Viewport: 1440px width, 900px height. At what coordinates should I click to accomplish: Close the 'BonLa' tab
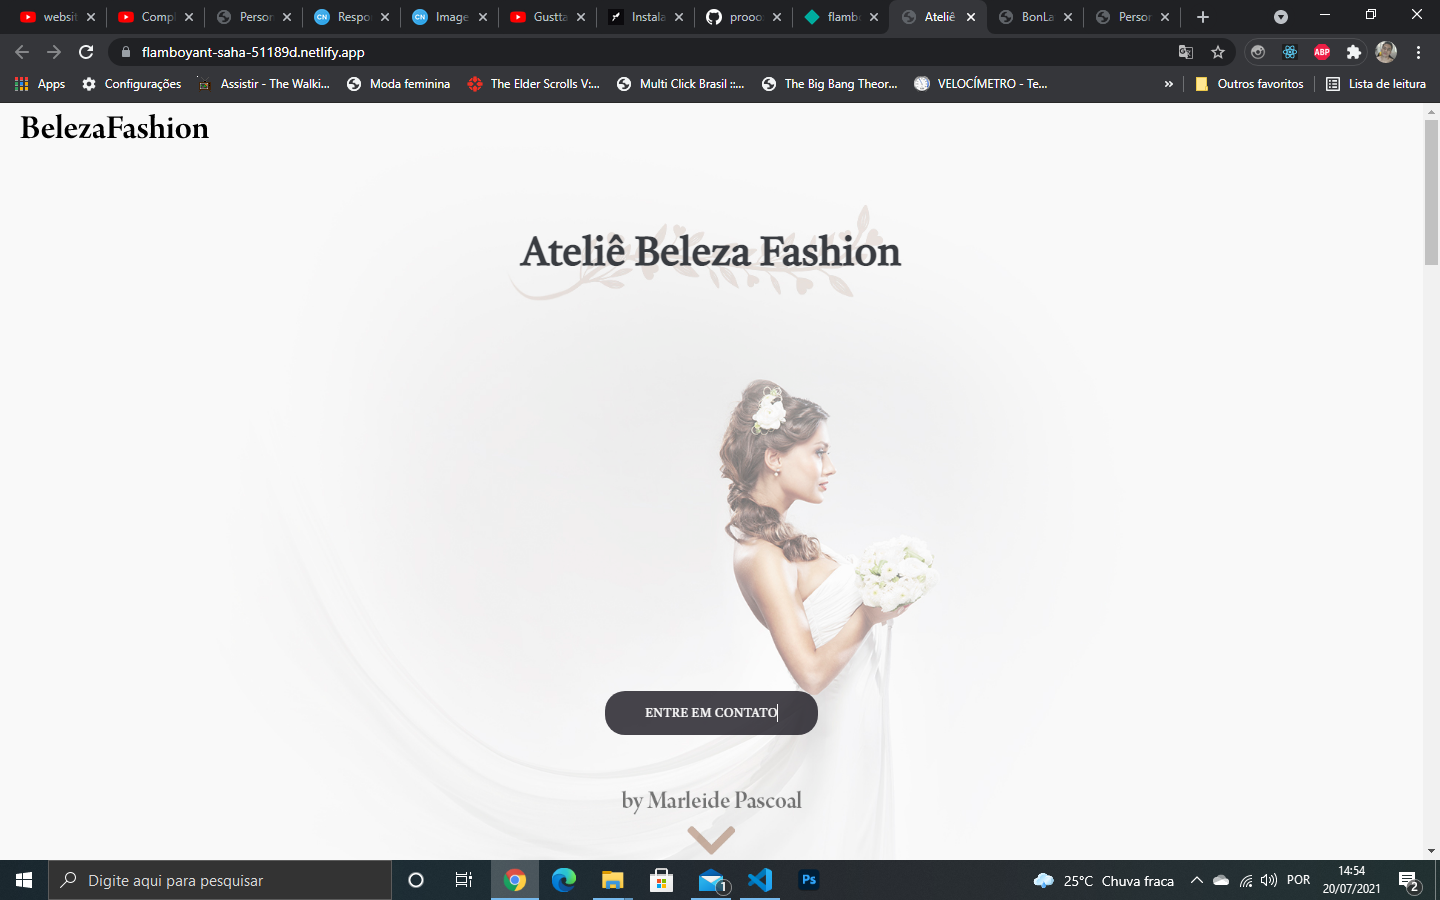pos(1068,17)
